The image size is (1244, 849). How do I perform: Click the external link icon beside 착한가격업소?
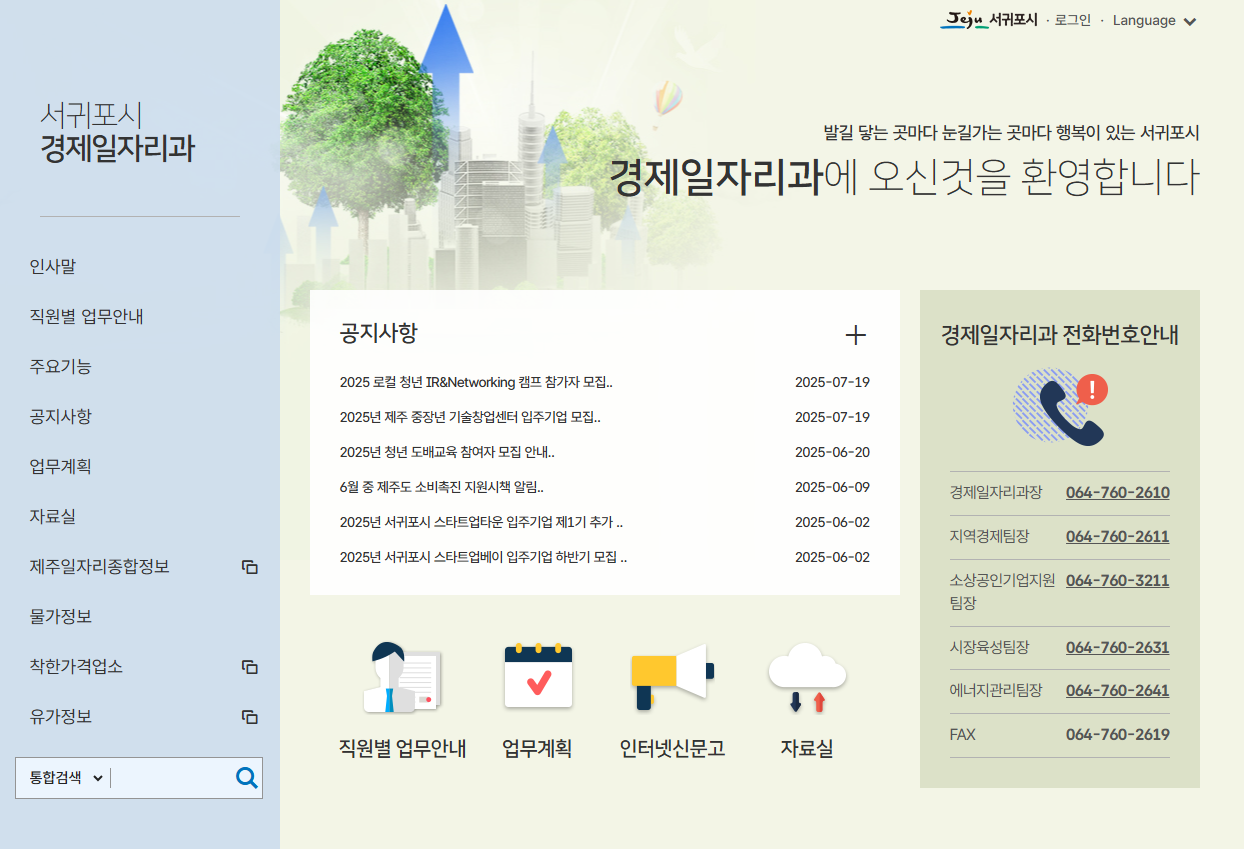tap(248, 667)
